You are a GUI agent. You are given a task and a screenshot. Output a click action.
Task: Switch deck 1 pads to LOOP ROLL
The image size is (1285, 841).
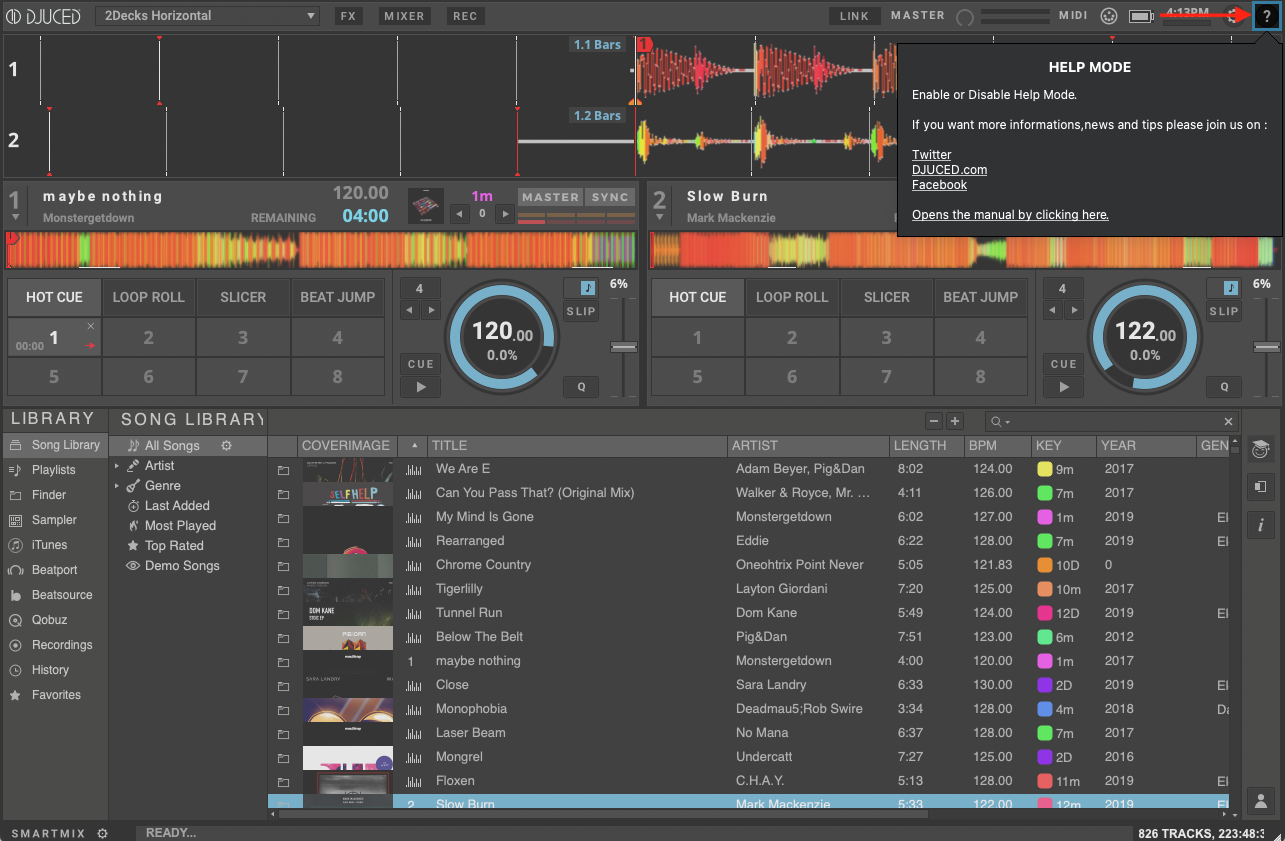tap(148, 297)
